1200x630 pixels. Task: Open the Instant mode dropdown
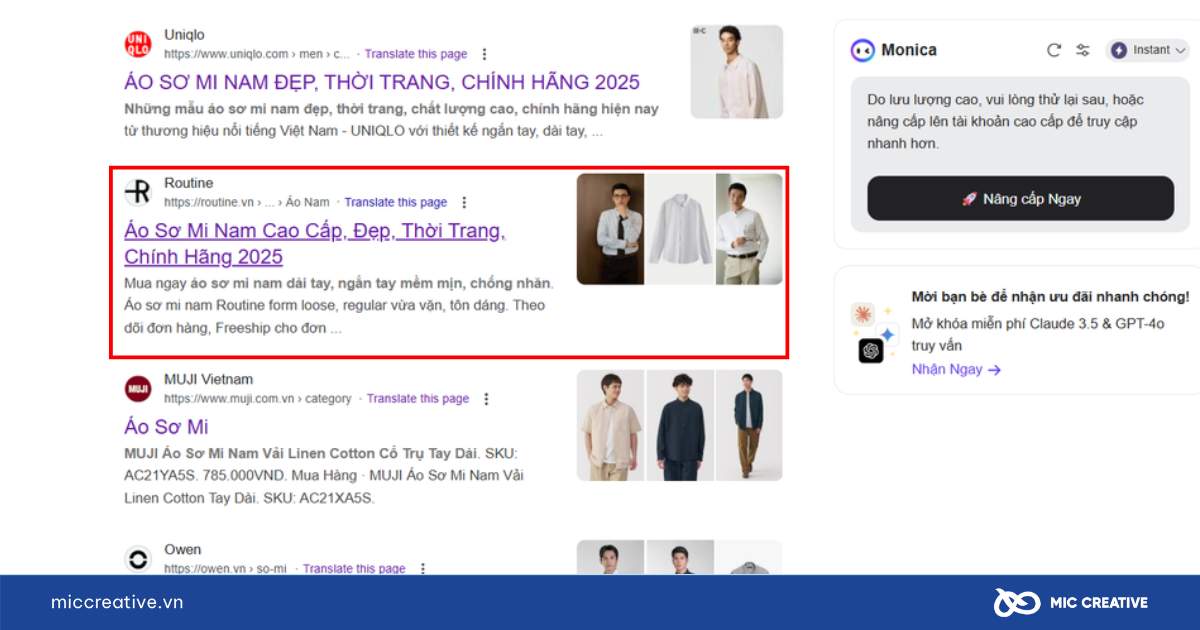1147,50
